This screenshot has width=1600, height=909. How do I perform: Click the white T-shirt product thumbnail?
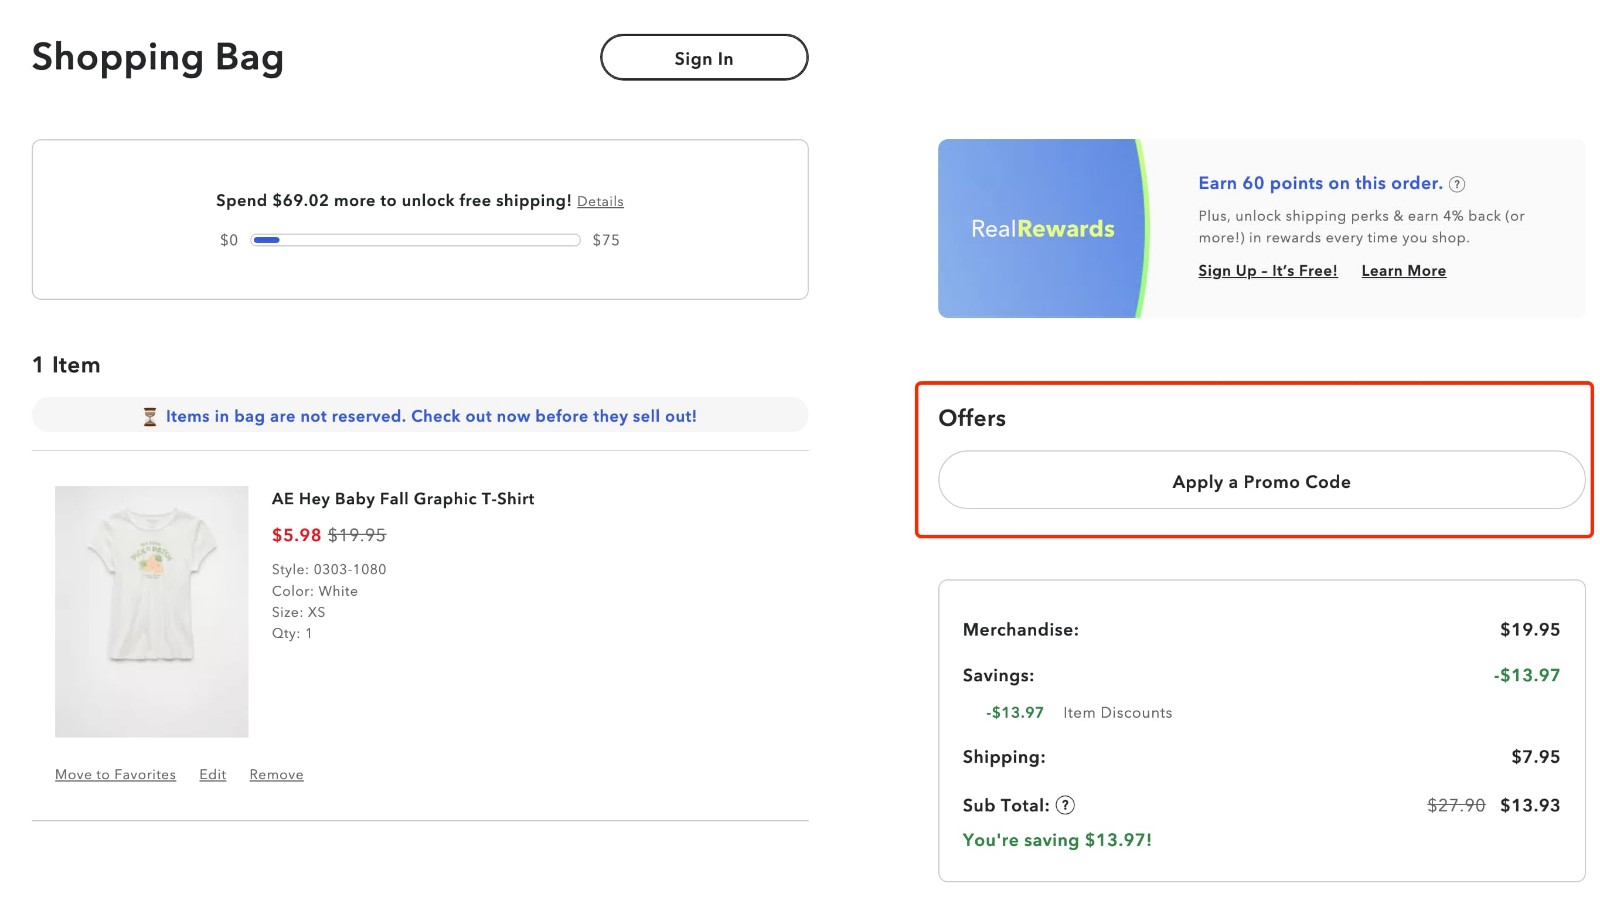(x=152, y=611)
